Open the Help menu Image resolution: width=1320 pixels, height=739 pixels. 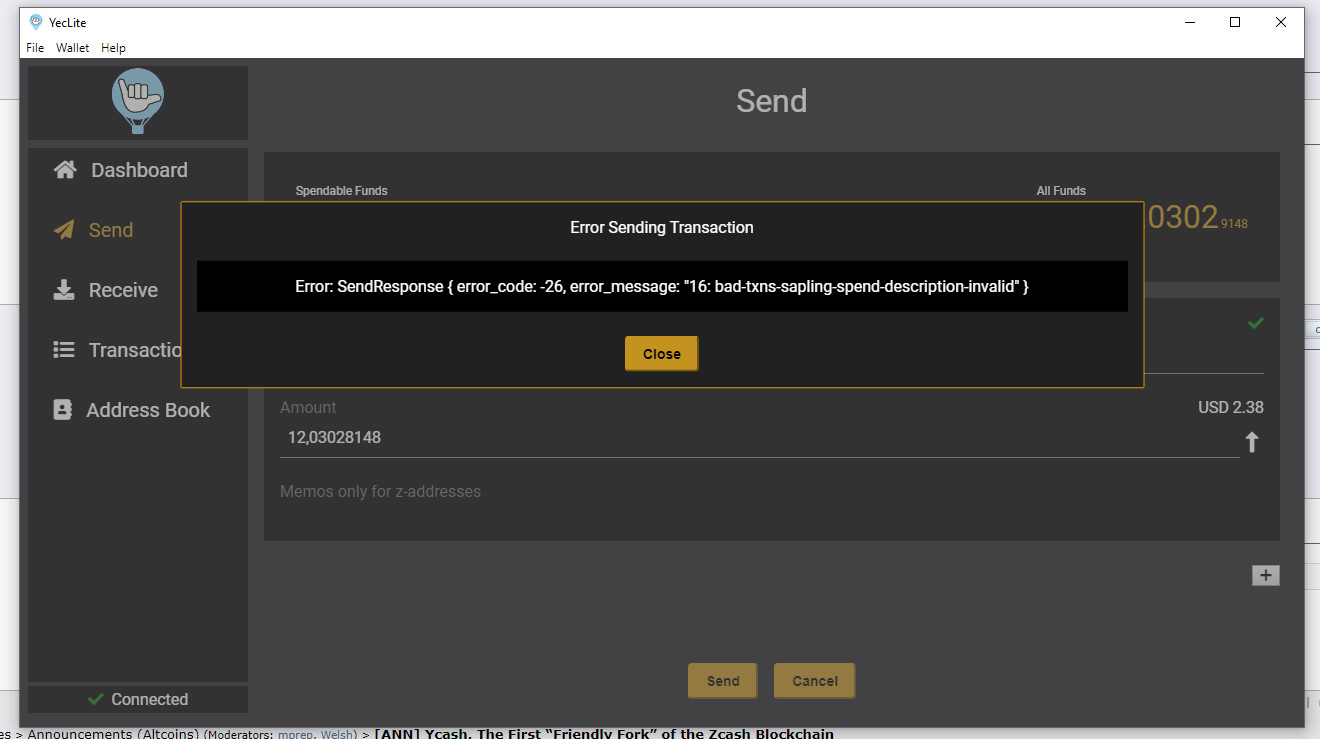click(x=113, y=48)
